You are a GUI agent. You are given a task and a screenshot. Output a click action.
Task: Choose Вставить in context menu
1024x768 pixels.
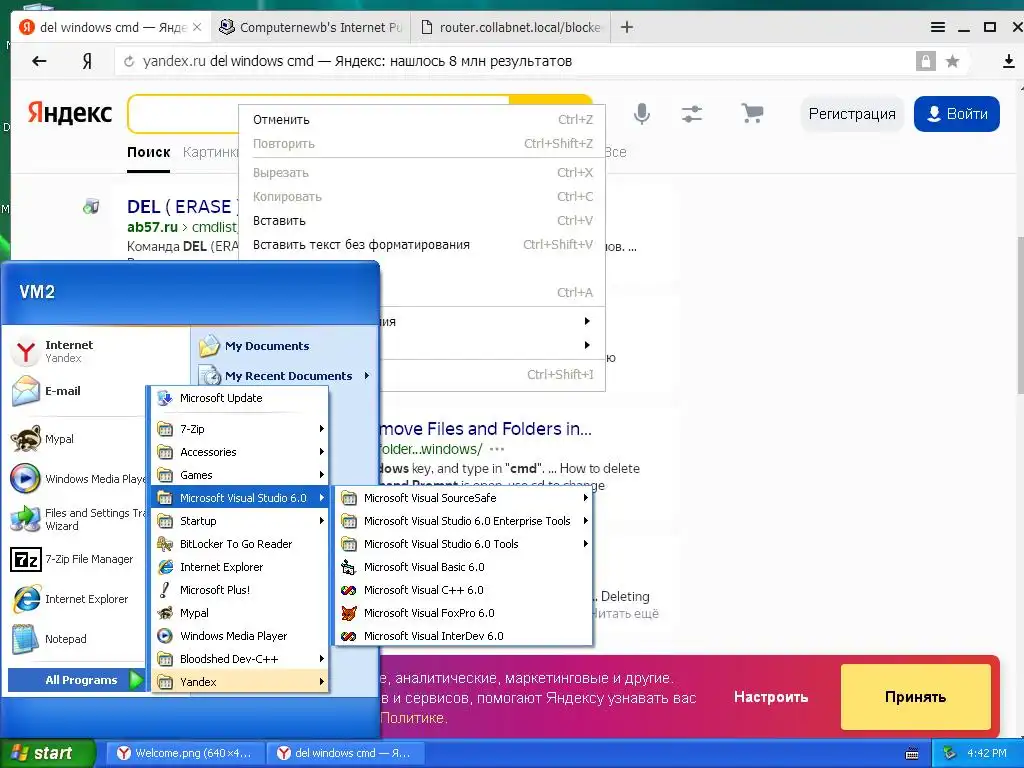tap(422, 221)
